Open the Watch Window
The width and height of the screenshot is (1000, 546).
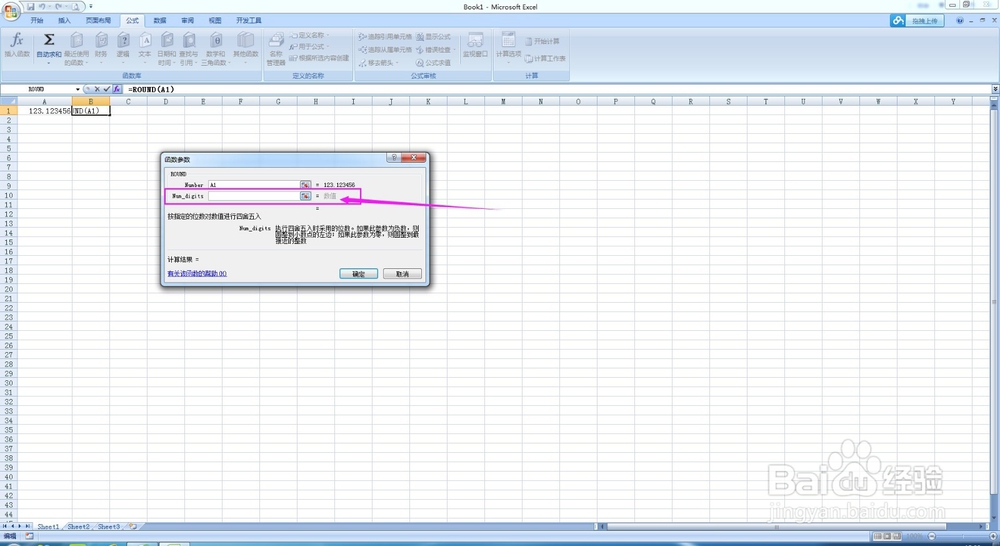click(475, 45)
